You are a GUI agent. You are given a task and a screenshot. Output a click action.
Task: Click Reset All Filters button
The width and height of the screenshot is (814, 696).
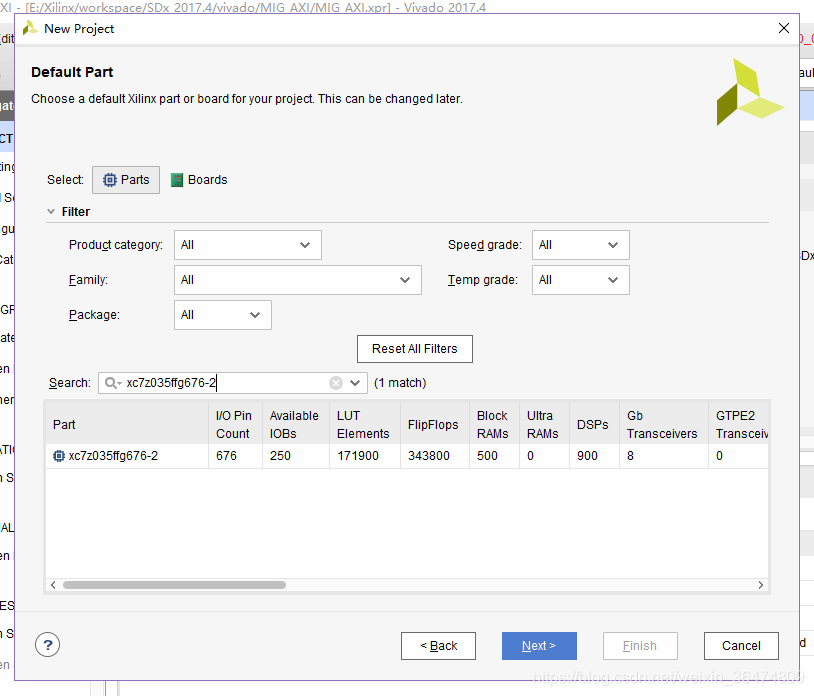(414, 349)
